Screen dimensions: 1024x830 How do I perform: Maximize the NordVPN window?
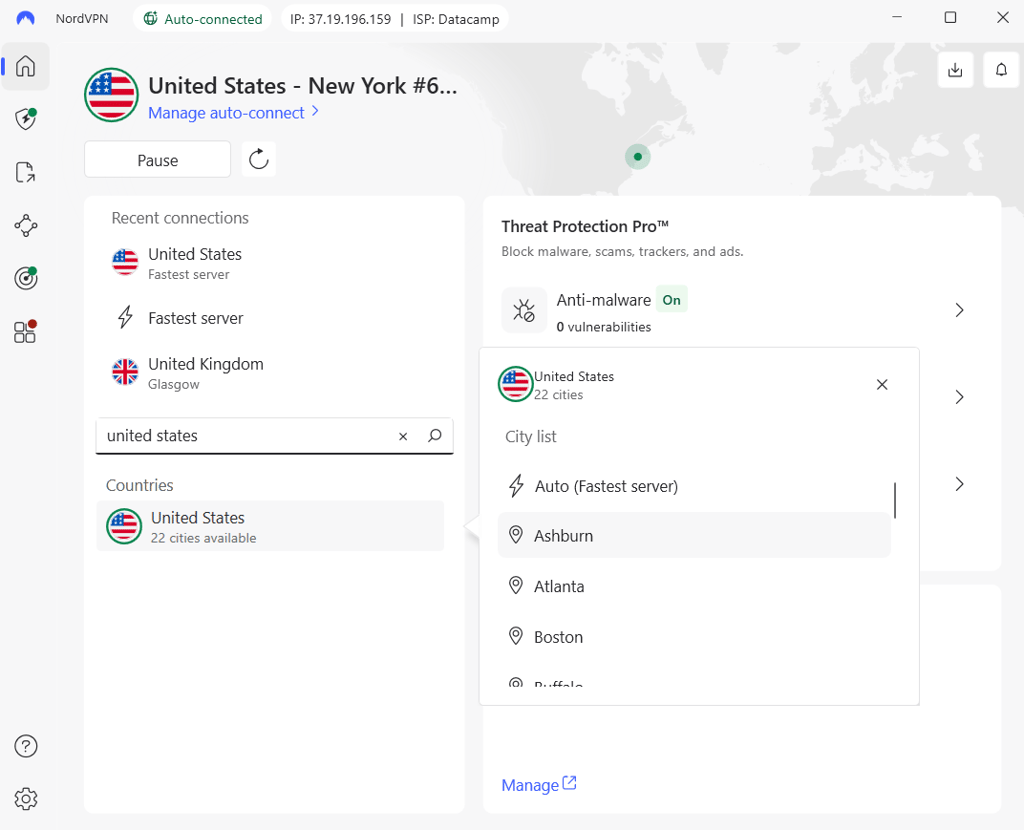click(x=950, y=18)
